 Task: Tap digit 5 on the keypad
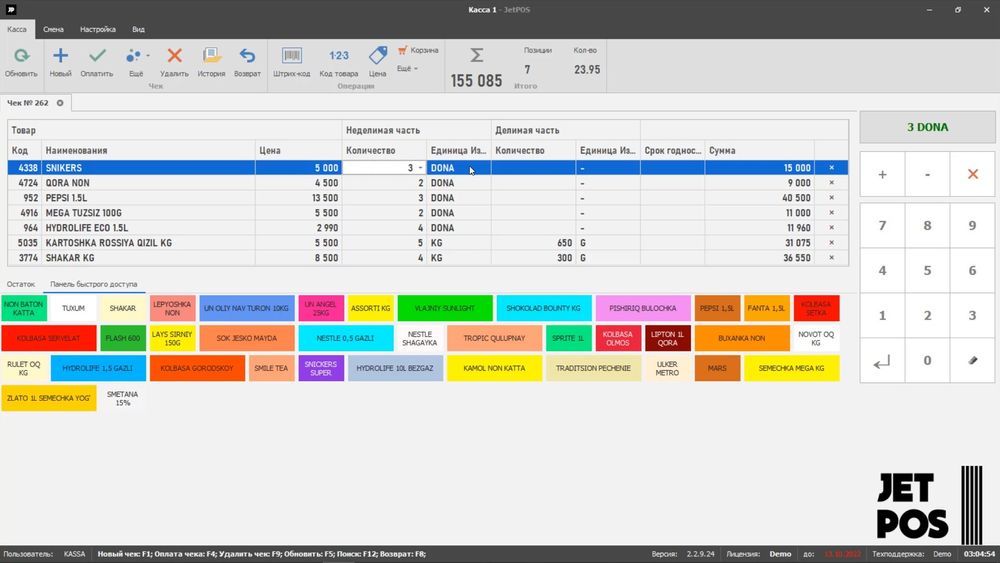[927, 270]
